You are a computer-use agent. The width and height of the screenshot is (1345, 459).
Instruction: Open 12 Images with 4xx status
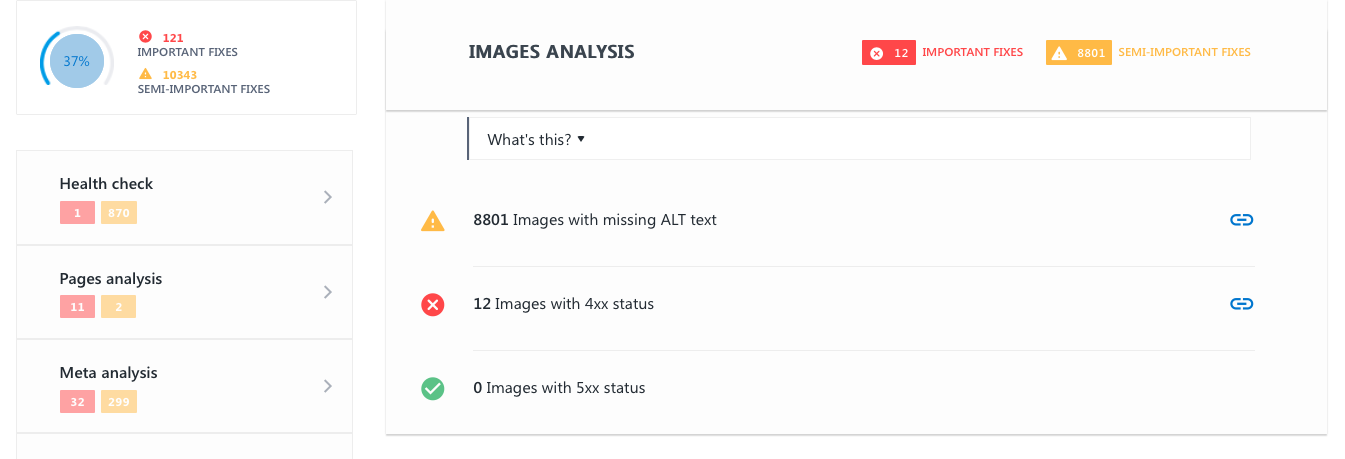563,304
